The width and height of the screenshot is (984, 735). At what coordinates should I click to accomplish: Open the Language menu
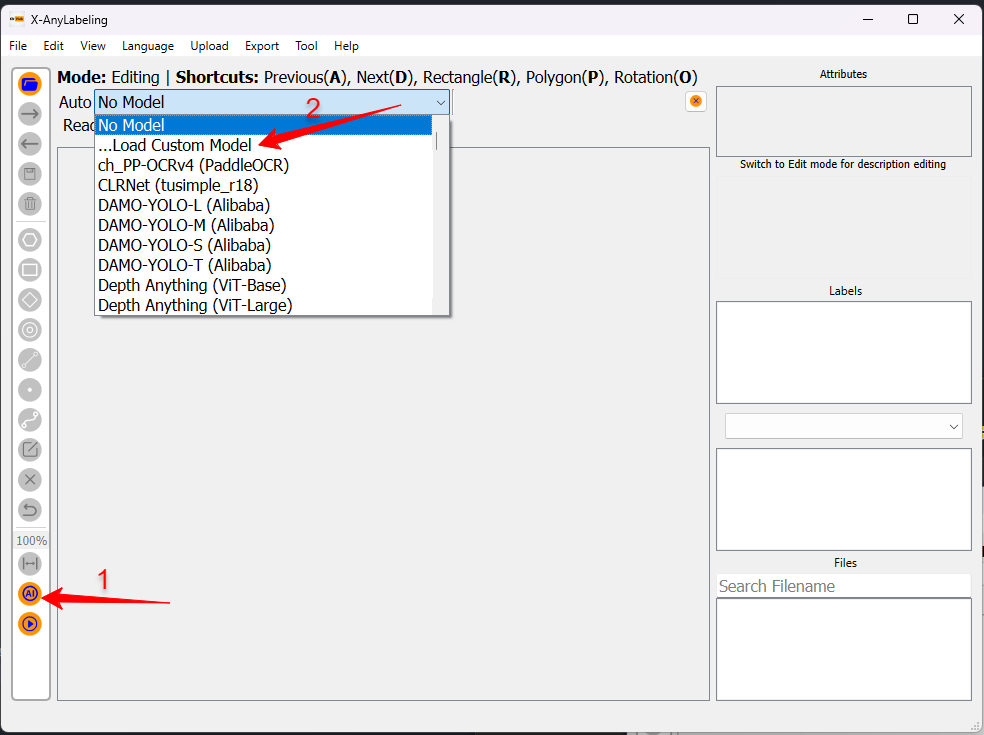[148, 46]
